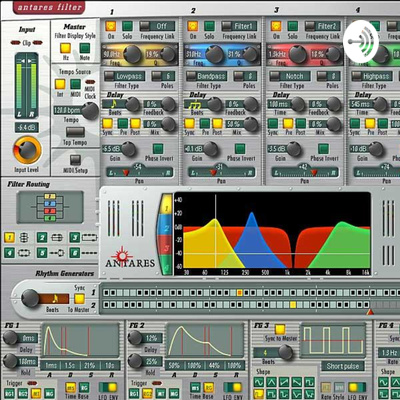The image size is (400, 400).
Task: Enable Phase Invert on Filter 2
Action: point(240,149)
